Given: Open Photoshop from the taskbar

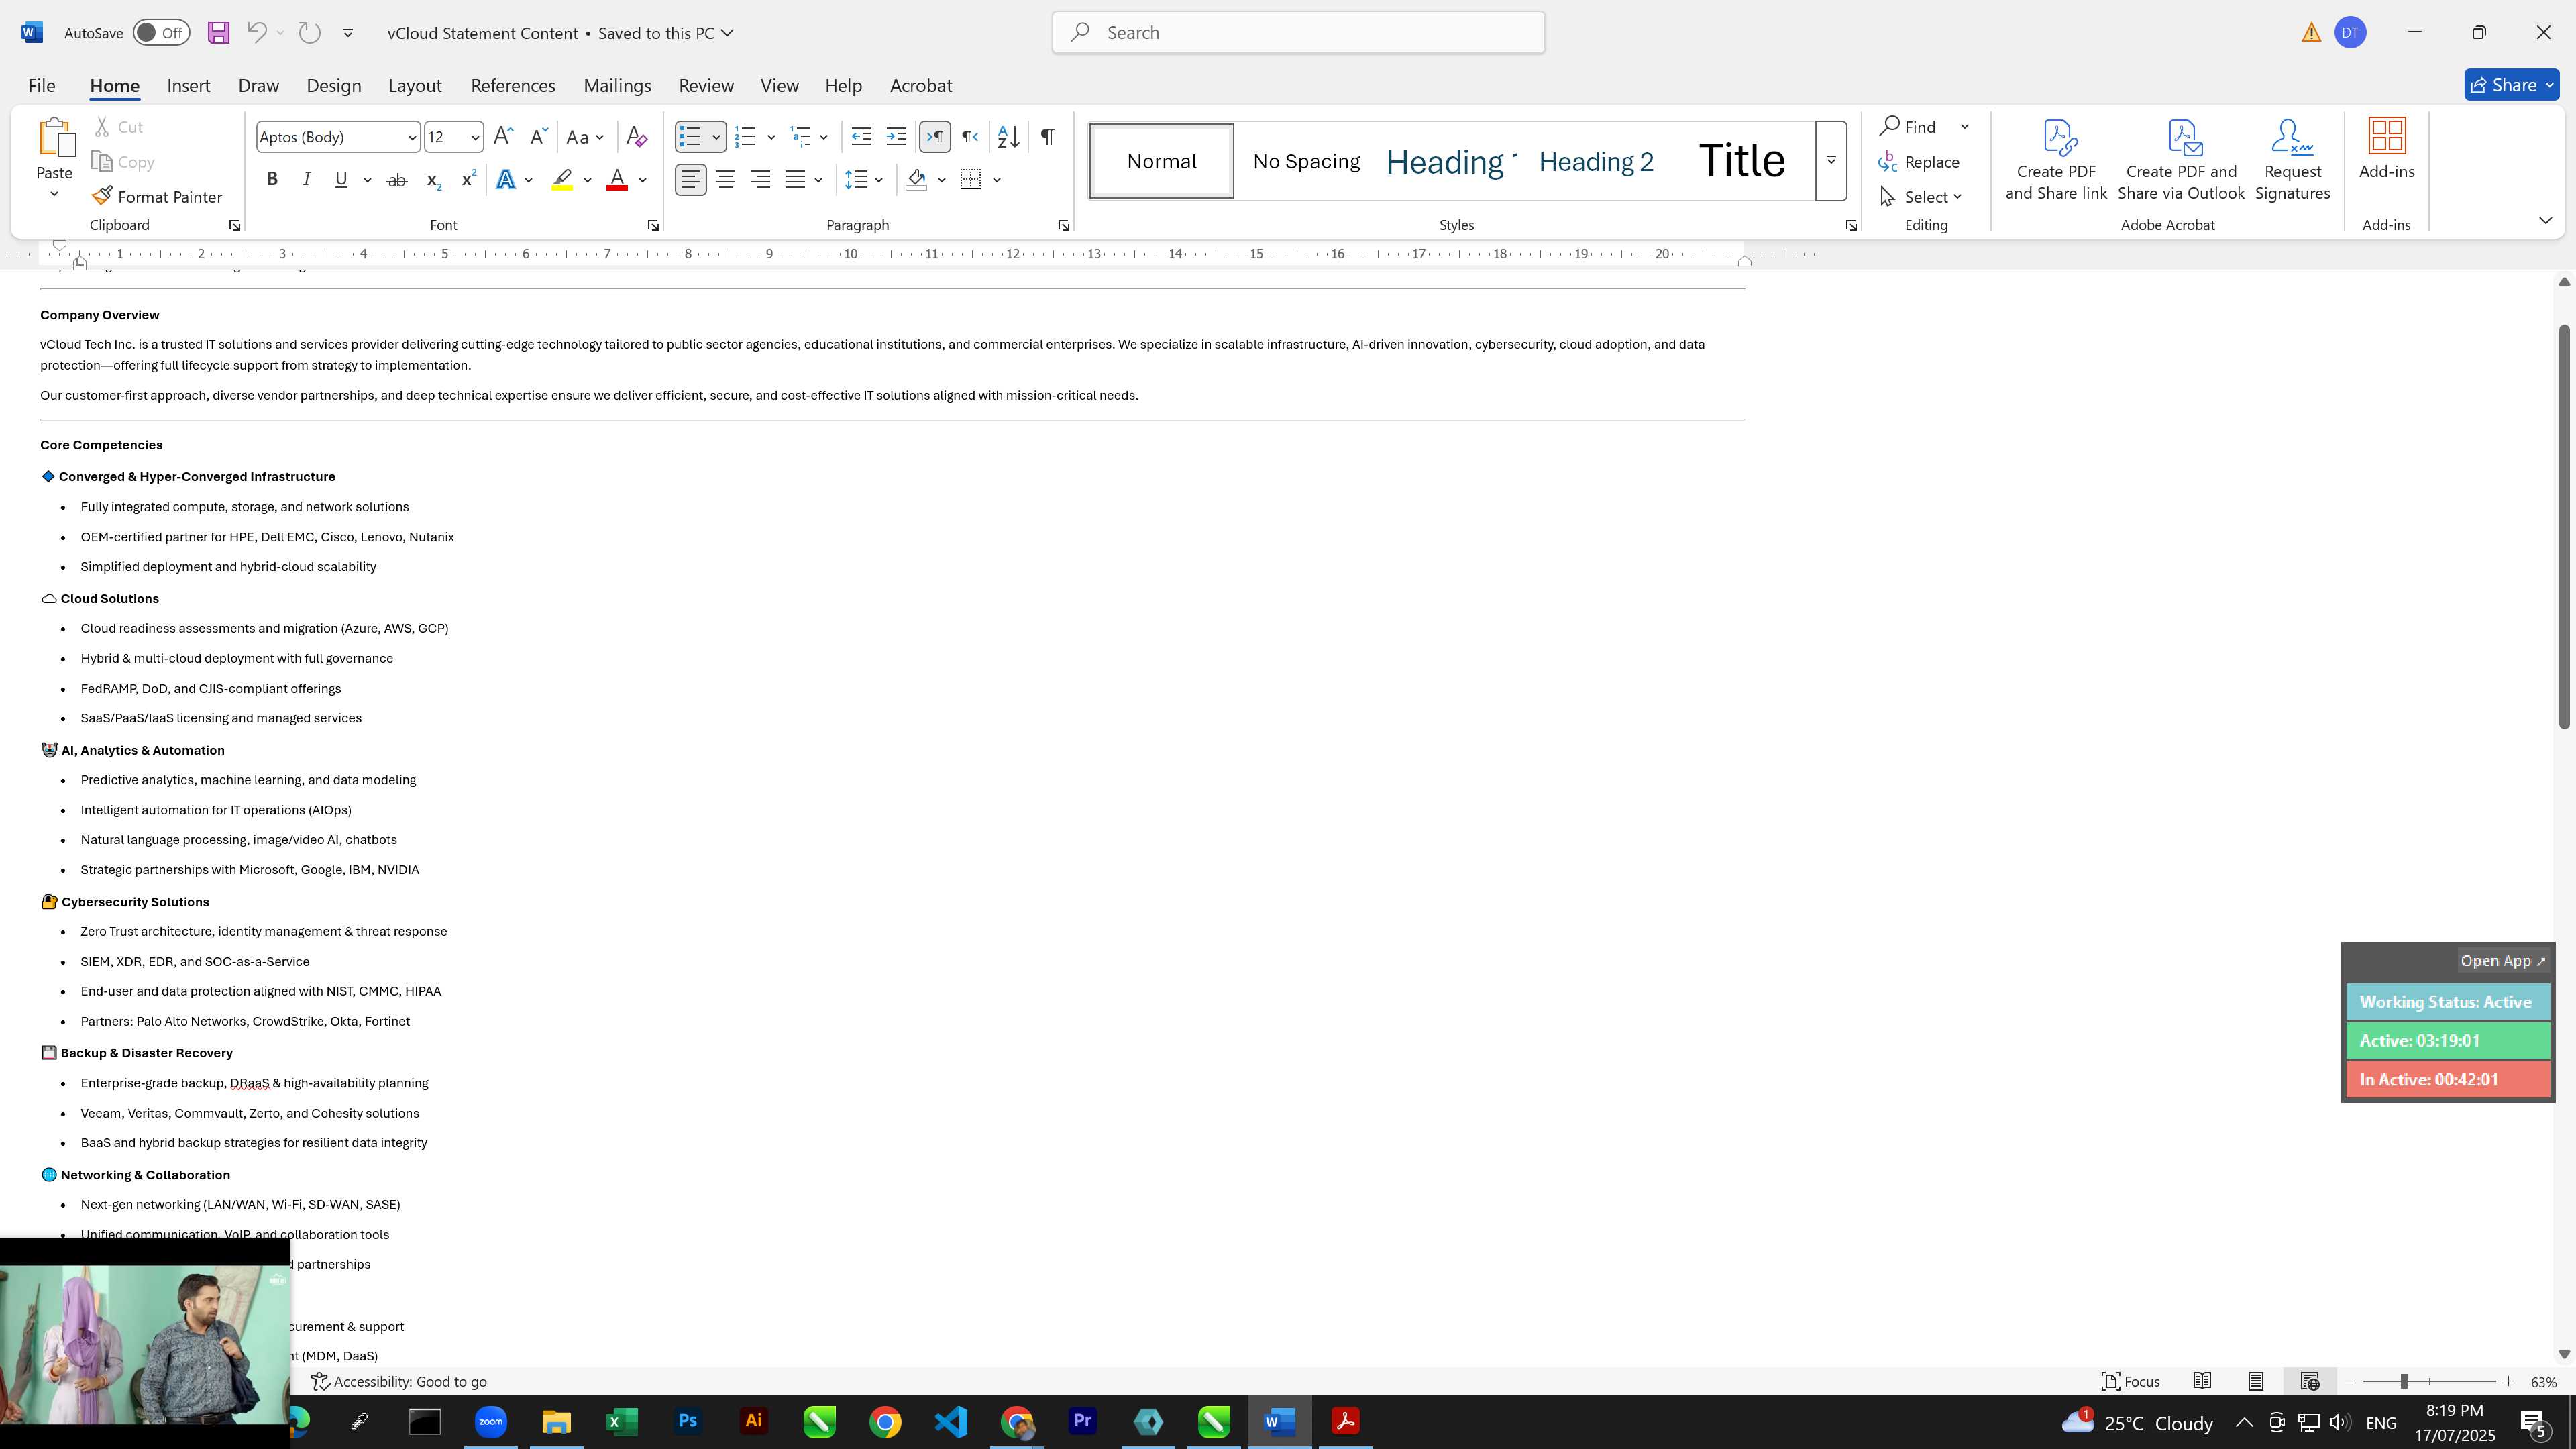Looking at the screenshot, I should (688, 1421).
